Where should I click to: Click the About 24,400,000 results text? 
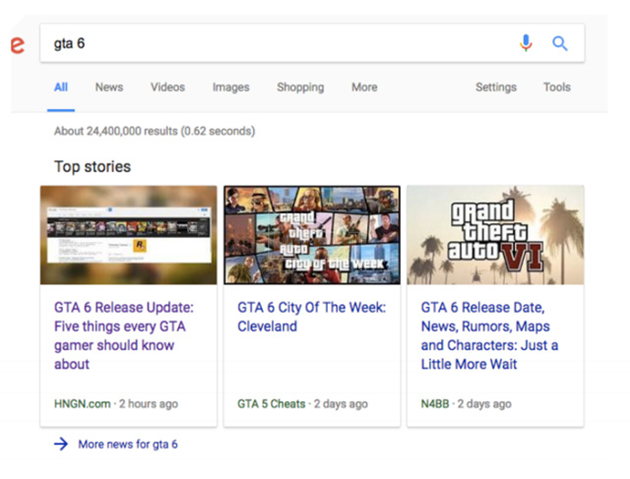pos(155,131)
